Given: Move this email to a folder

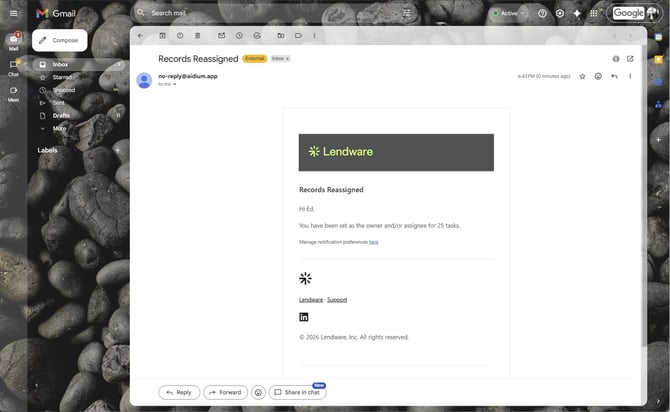Looking at the screenshot, I should 281,35.
